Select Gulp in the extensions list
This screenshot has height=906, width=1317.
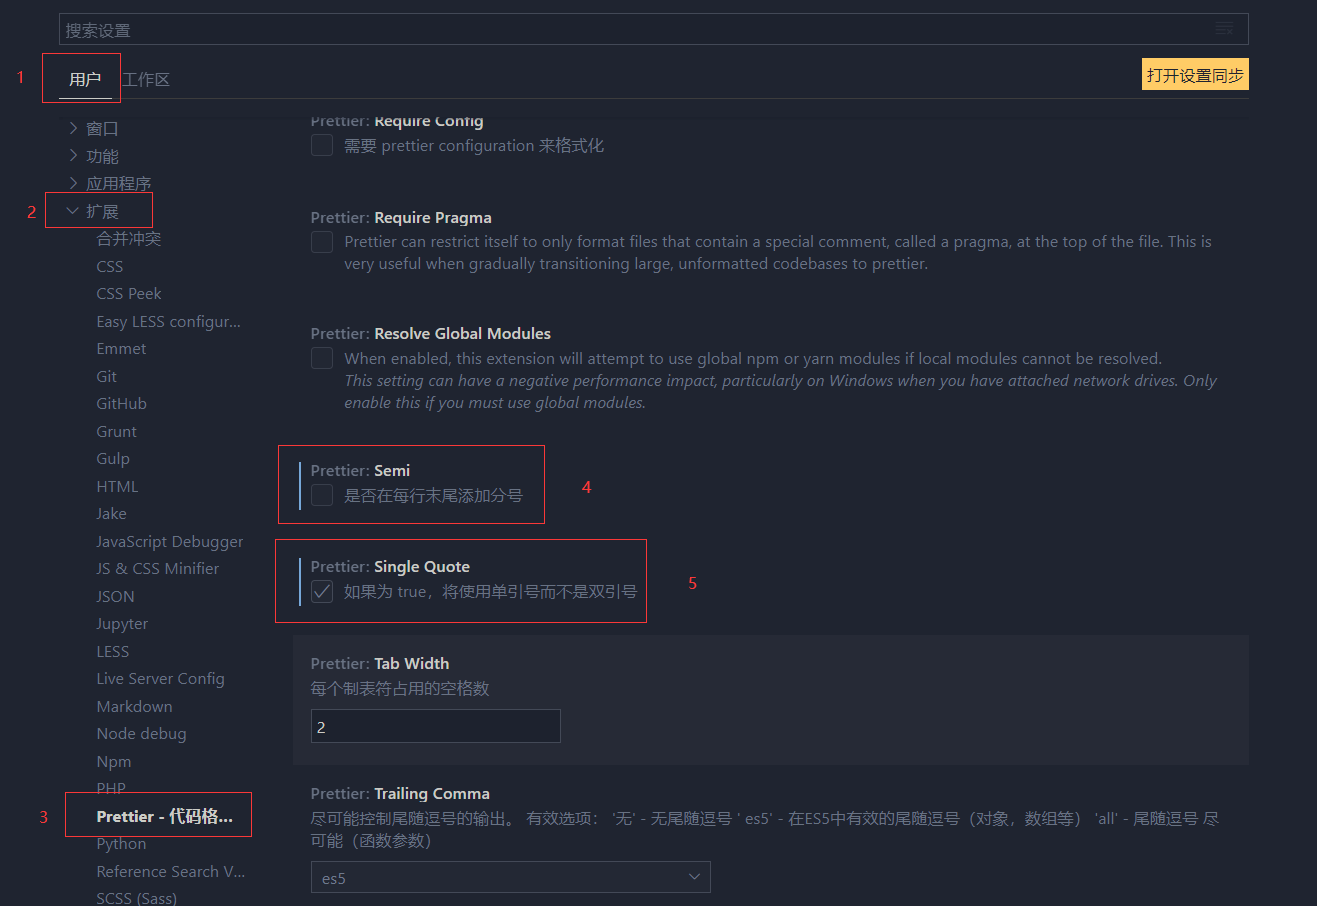(x=113, y=458)
